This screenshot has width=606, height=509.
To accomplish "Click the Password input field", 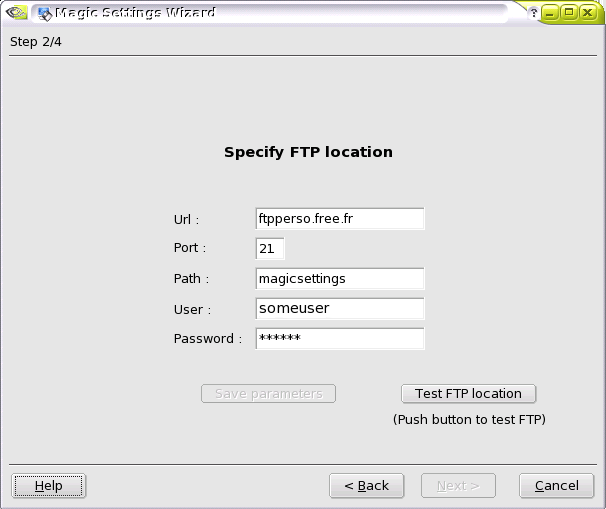I will point(340,339).
